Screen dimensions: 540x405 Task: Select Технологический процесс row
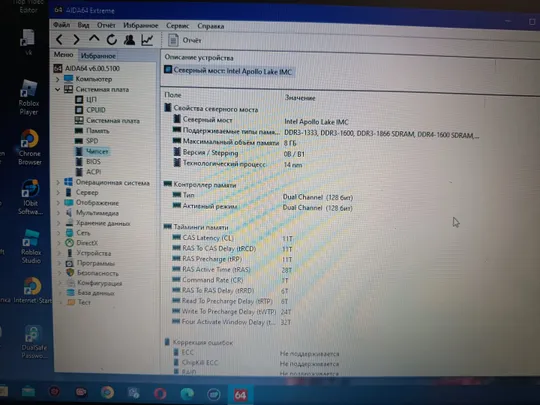click(x=238, y=164)
